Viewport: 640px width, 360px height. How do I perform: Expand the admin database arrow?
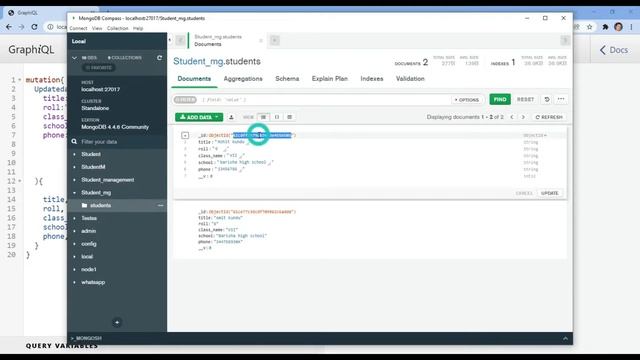74,231
